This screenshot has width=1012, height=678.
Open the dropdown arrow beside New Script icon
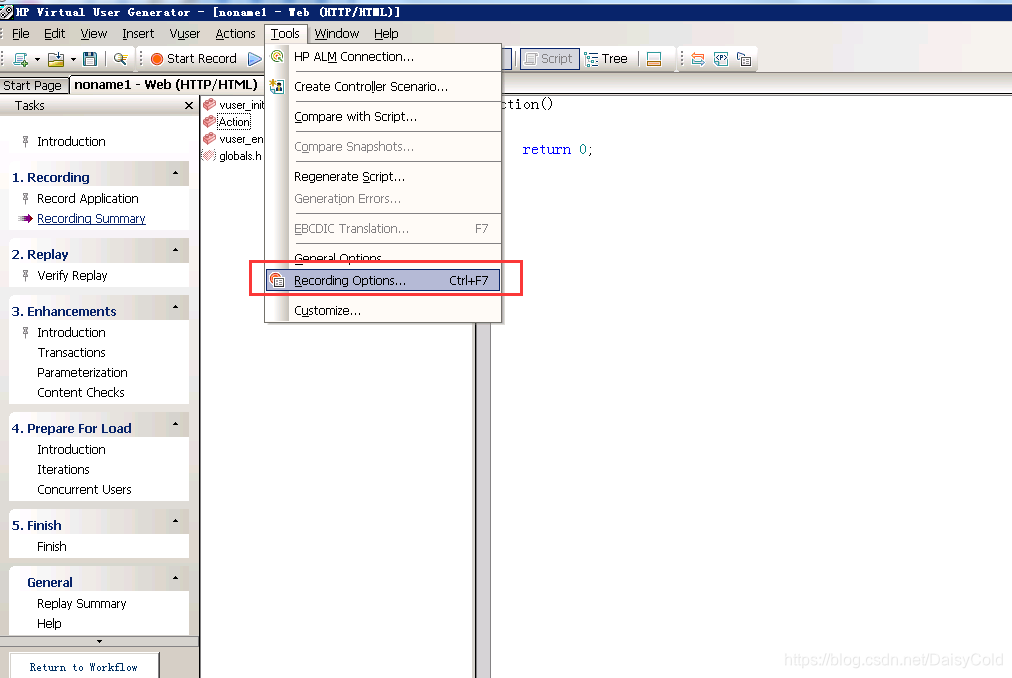click(37, 59)
